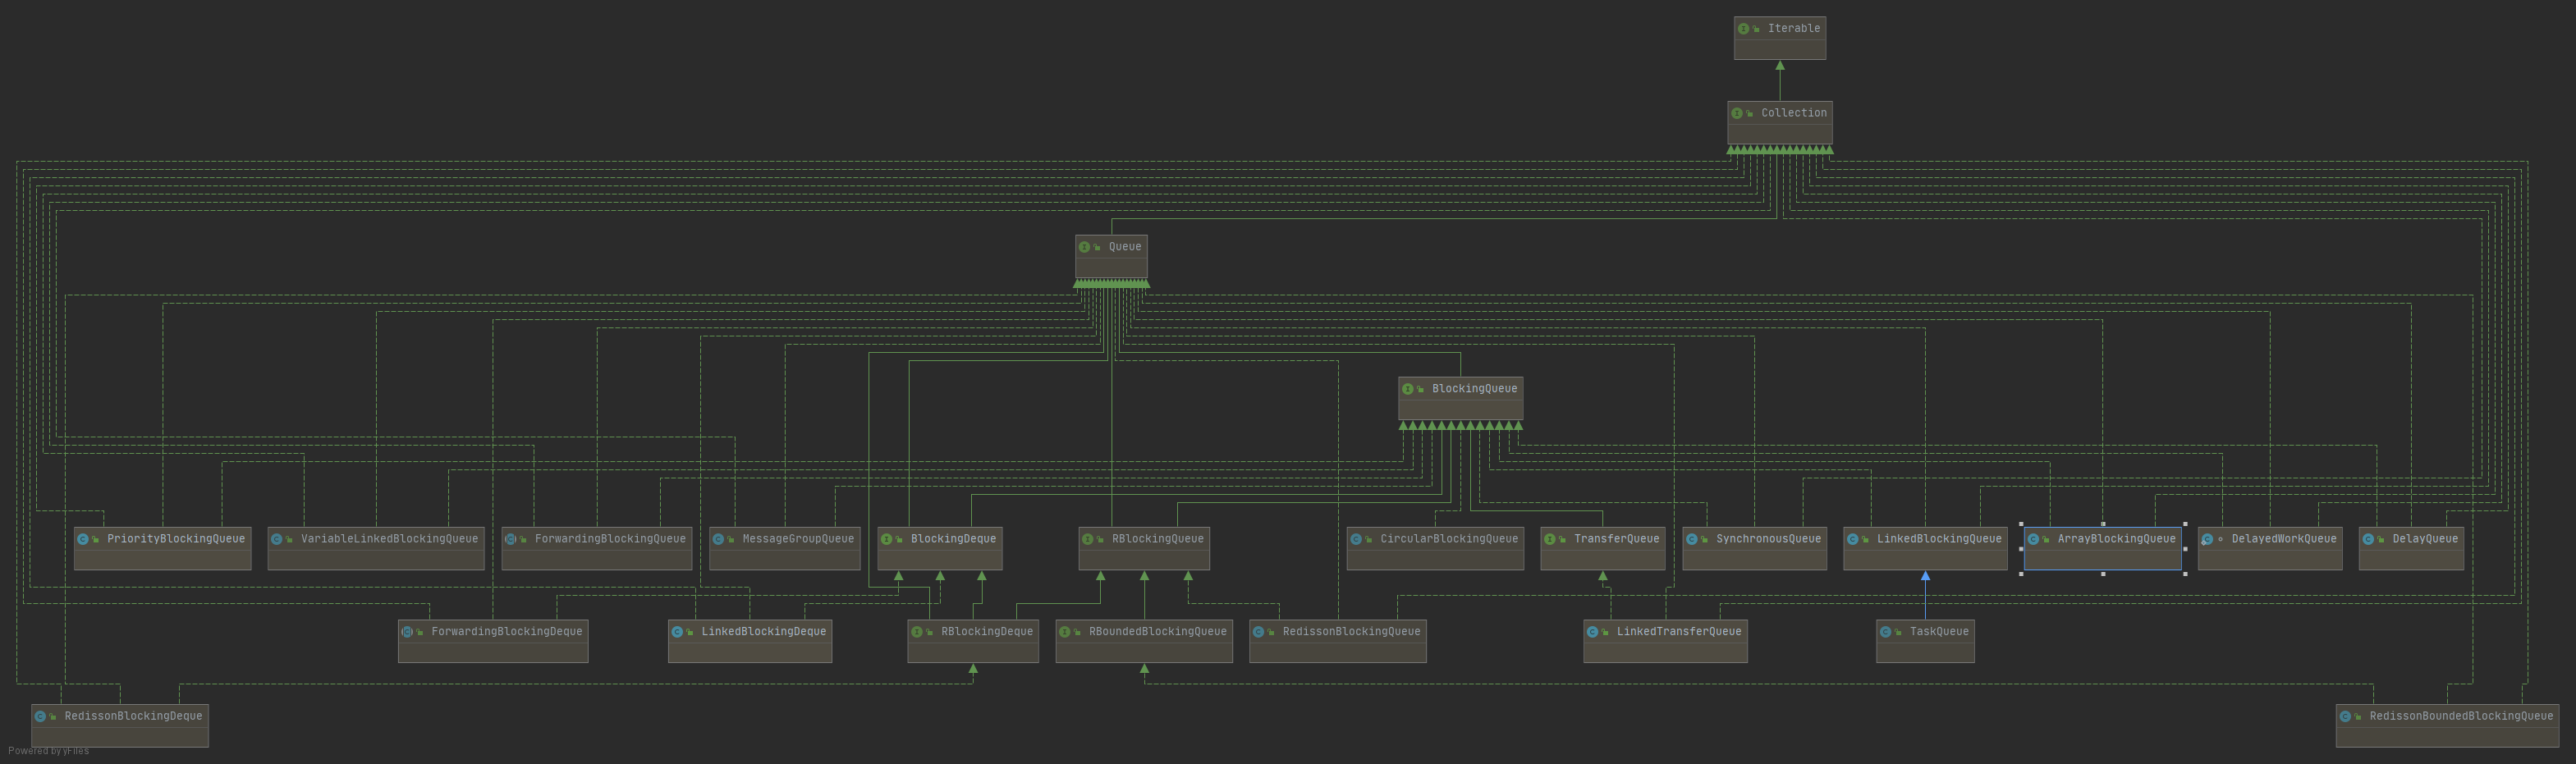The width and height of the screenshot is (2576, 764).
Task: Click the class icon on LinkedBlockingQueue
Action: (x=1852, y=539)
